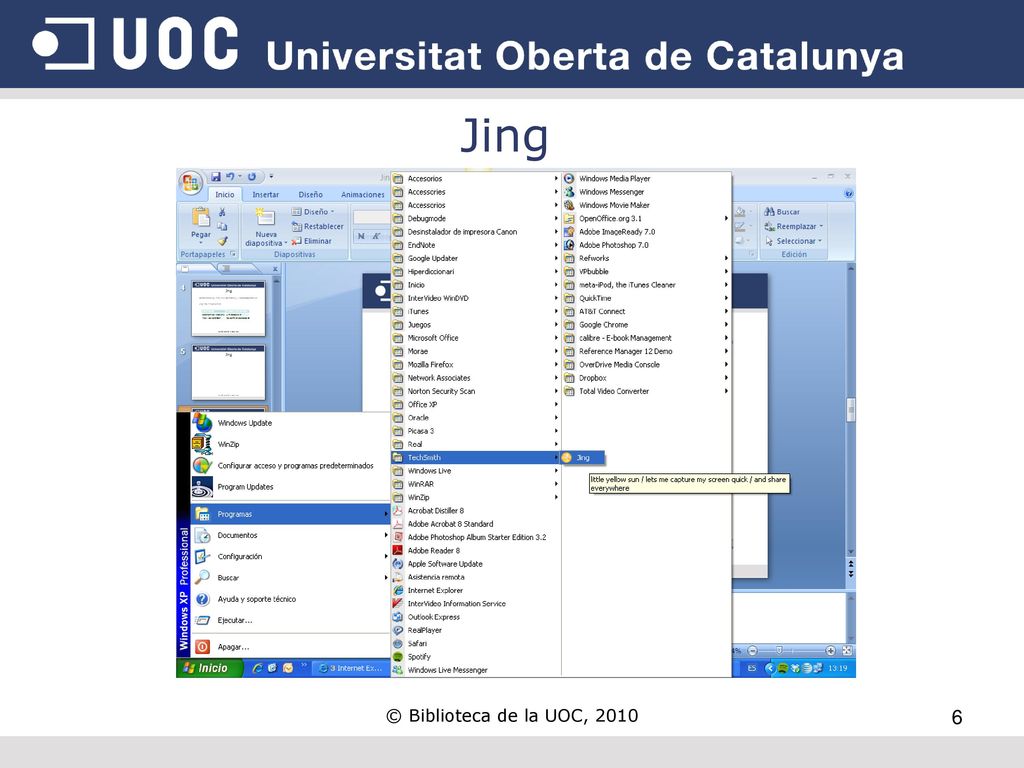Viewport: 1024px width, 768px height.
Task: Open Ayuda y soporte técnico
Action: pyautogui.click(x=291, y=599)
